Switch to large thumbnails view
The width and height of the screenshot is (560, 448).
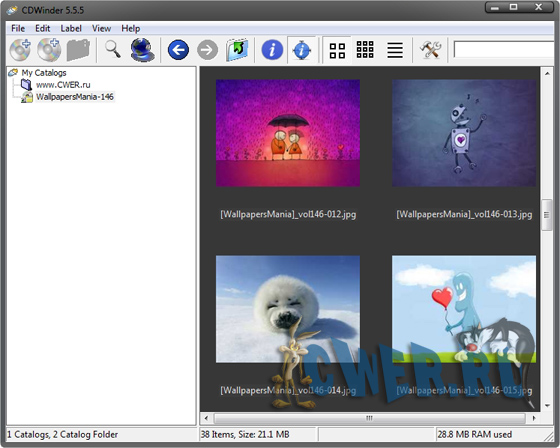[x=337, y=50]
